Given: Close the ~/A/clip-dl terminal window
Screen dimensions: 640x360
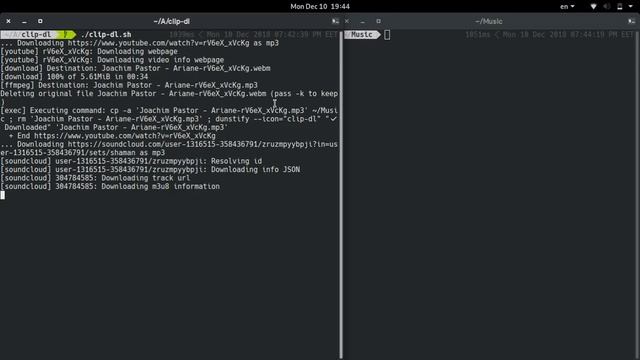Looking at the screenshot, I should coord(9,21).
